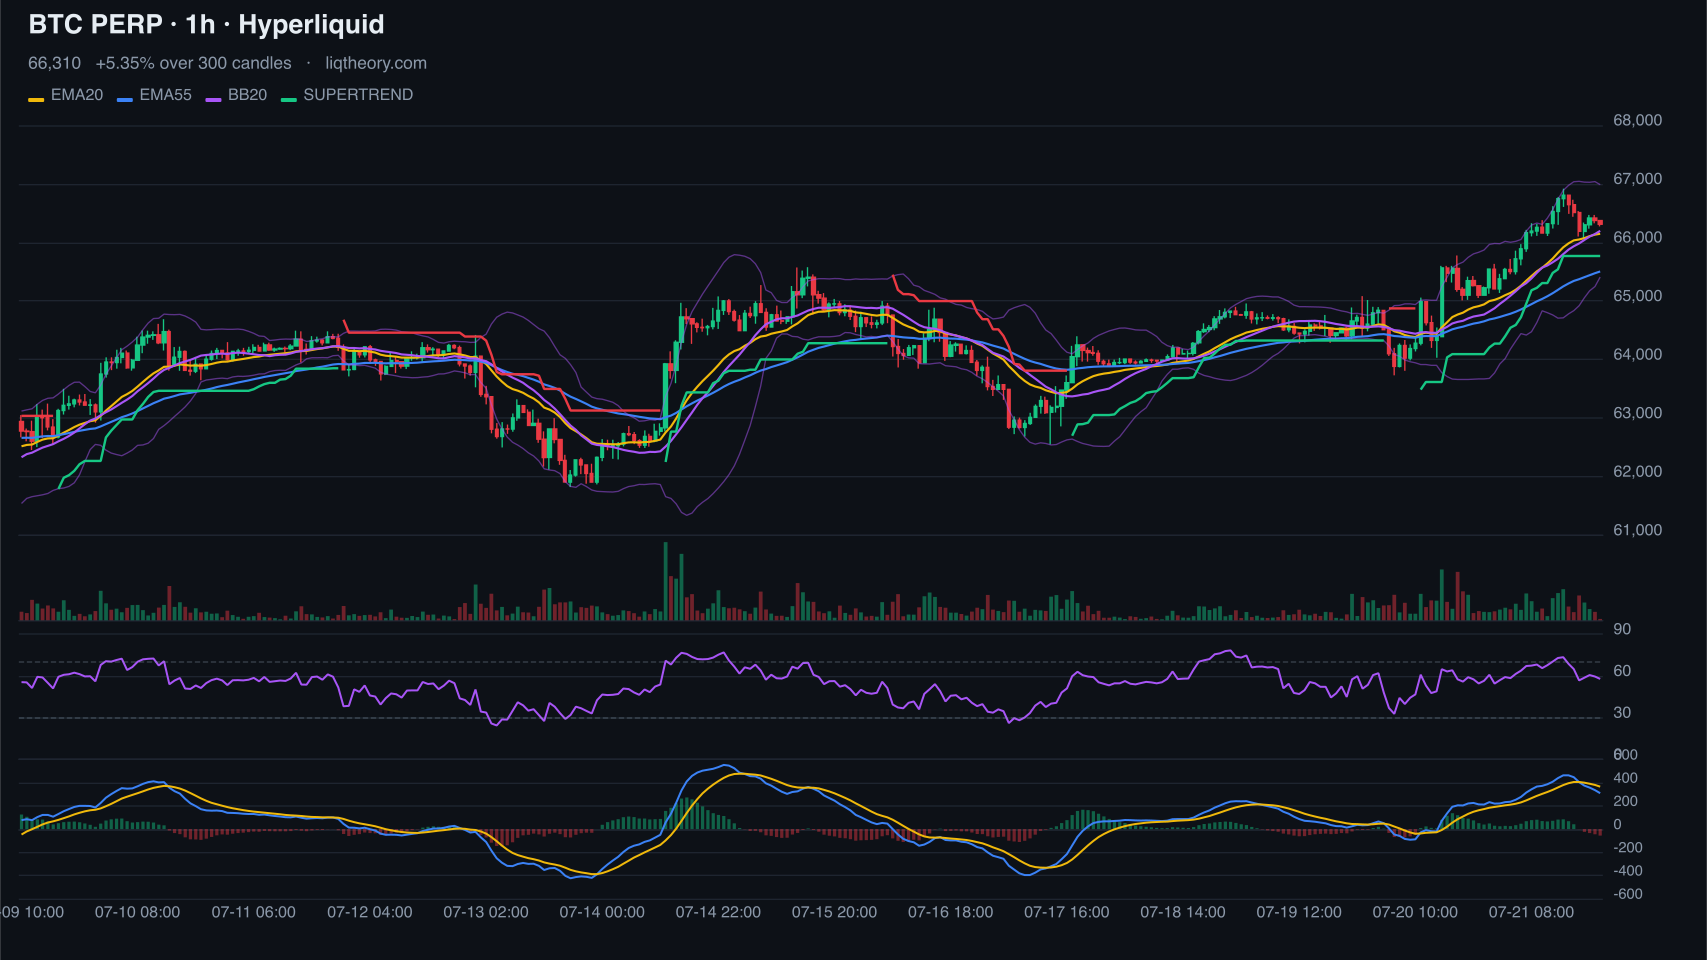Click the RSI 60 axis label
Viewport: 1707px width, 960px height.
[x=1622, y=671]
